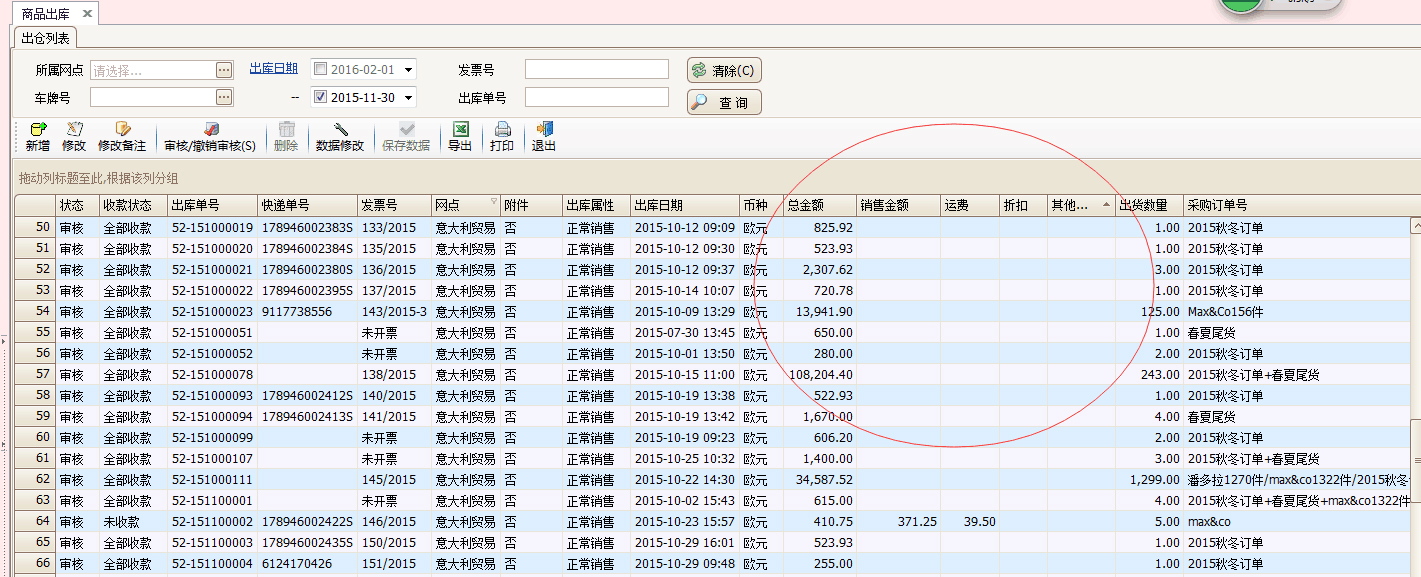Uncheck the 2015-11-30 date checkbox

pyautogui.click(x=320, y=97)
